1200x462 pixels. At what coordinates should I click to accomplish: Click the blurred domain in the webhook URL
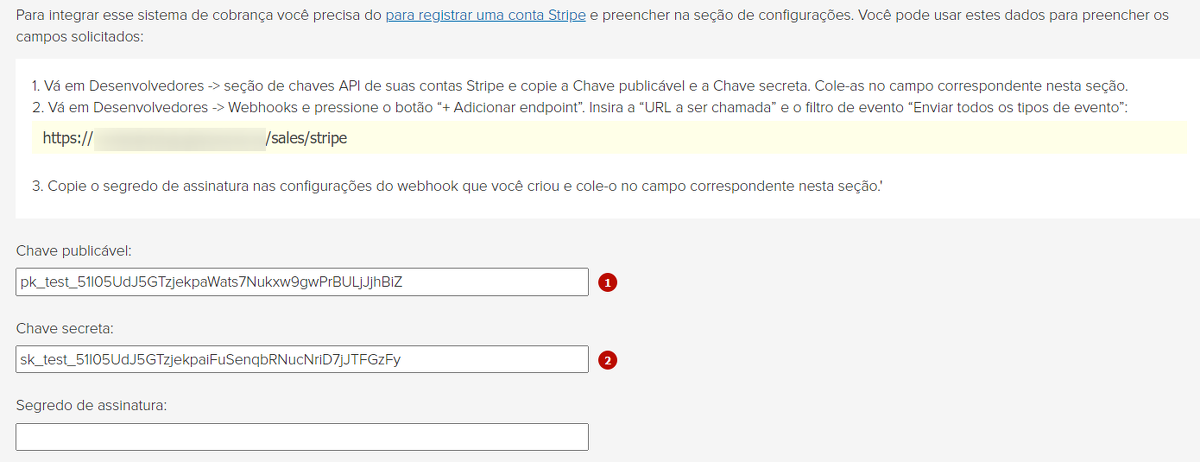180,139
